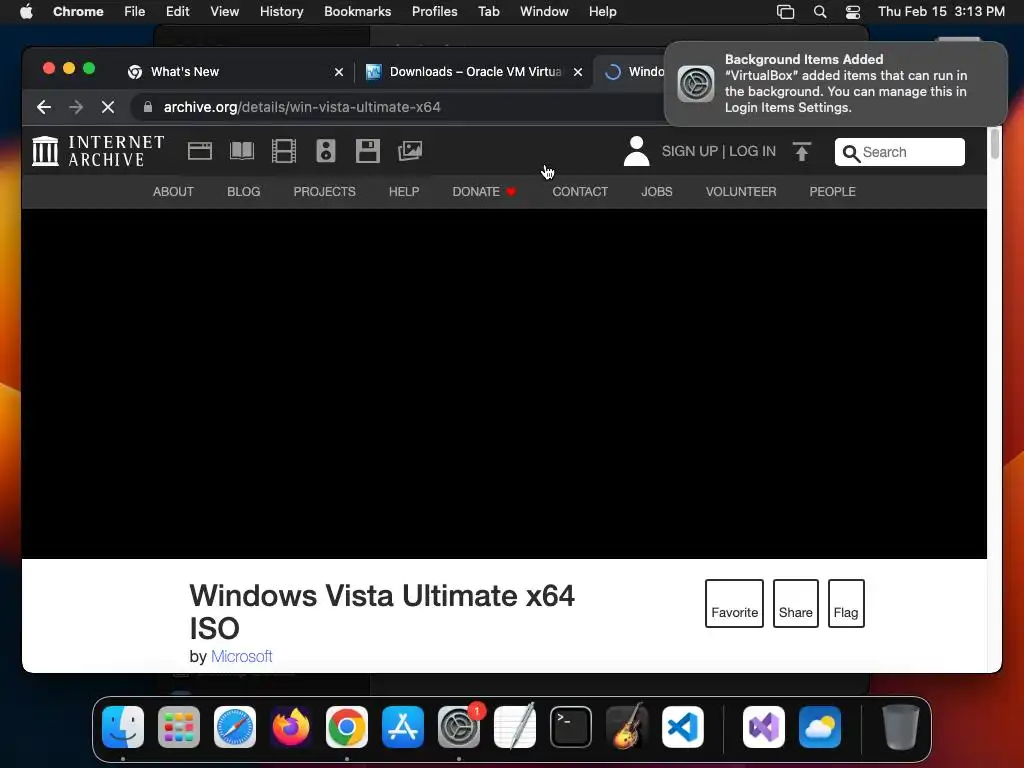Click the PEOPLE link
This screenshot has width=1024, height=768.
833,191
